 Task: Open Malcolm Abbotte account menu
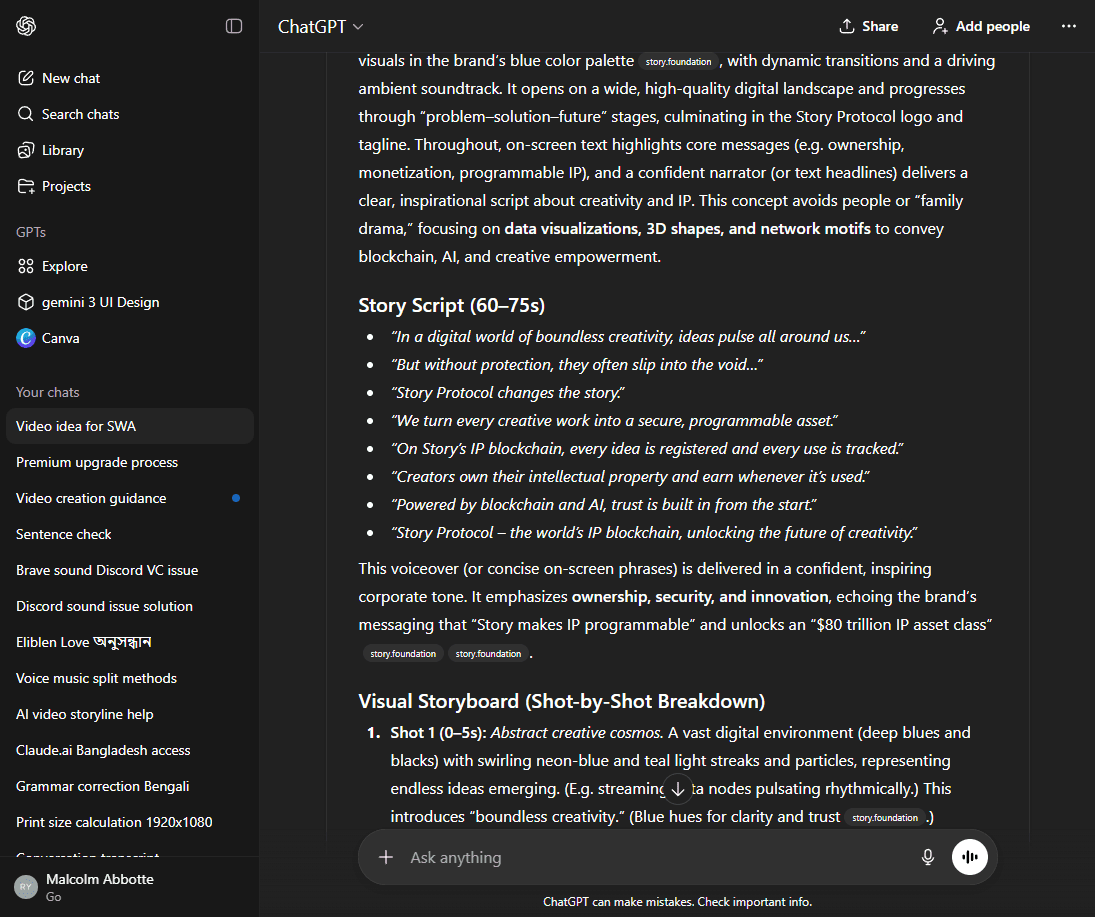tap(100, 887)
